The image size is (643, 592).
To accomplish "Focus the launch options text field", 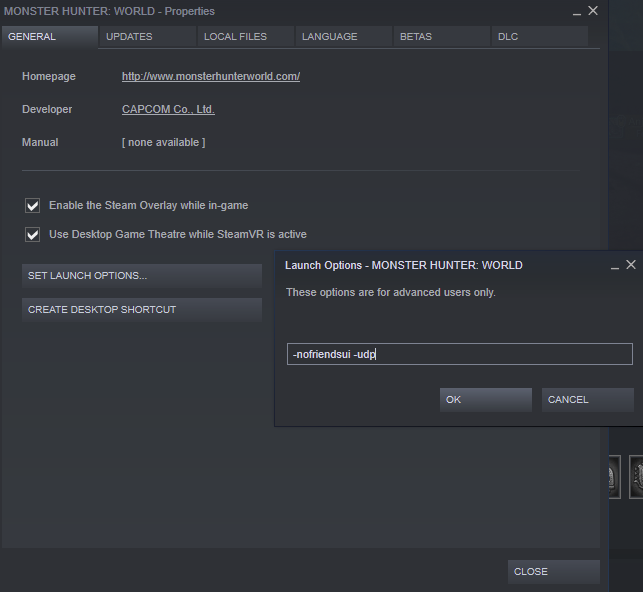I will (460, 354).
